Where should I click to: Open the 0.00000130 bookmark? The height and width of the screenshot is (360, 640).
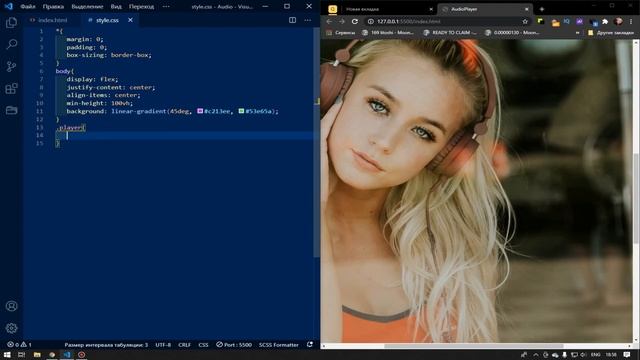[512, 33]
